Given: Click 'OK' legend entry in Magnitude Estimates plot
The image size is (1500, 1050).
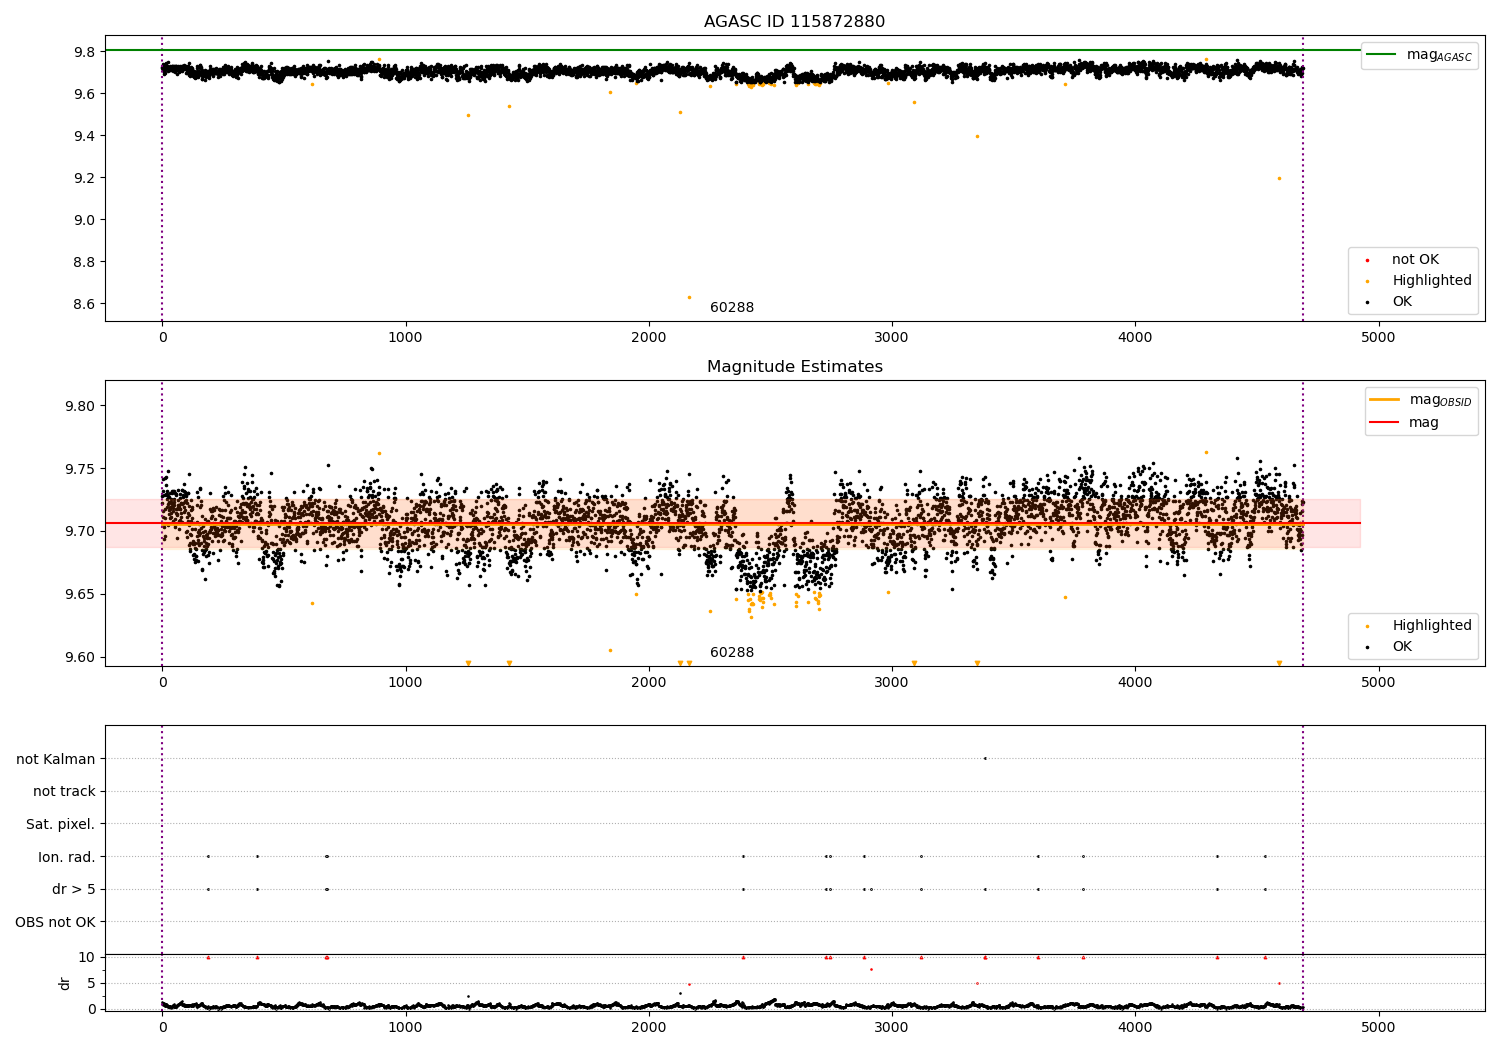Looking at the screenshot, I should pyautogui.click(x=1401, y=647).
